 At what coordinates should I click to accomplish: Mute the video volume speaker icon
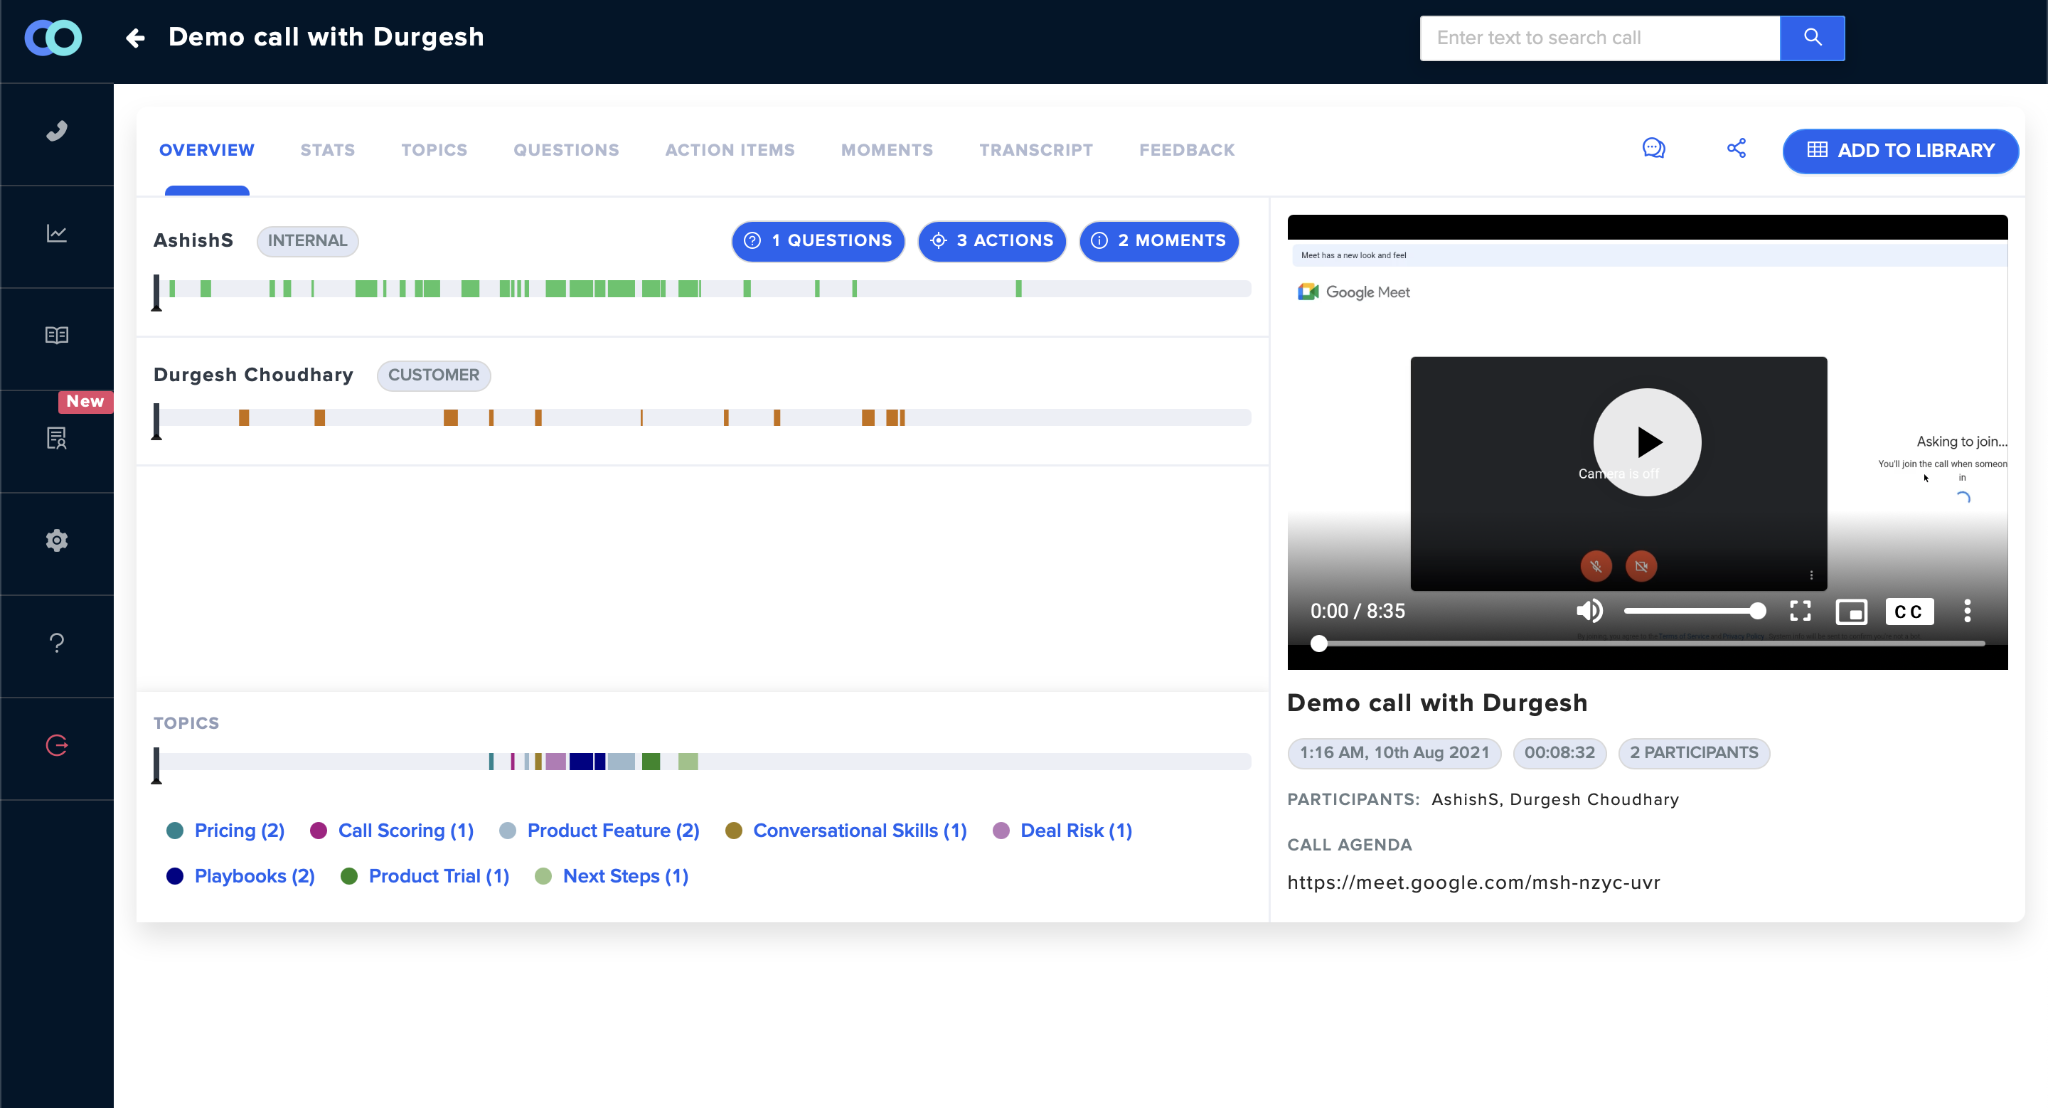1589,611
